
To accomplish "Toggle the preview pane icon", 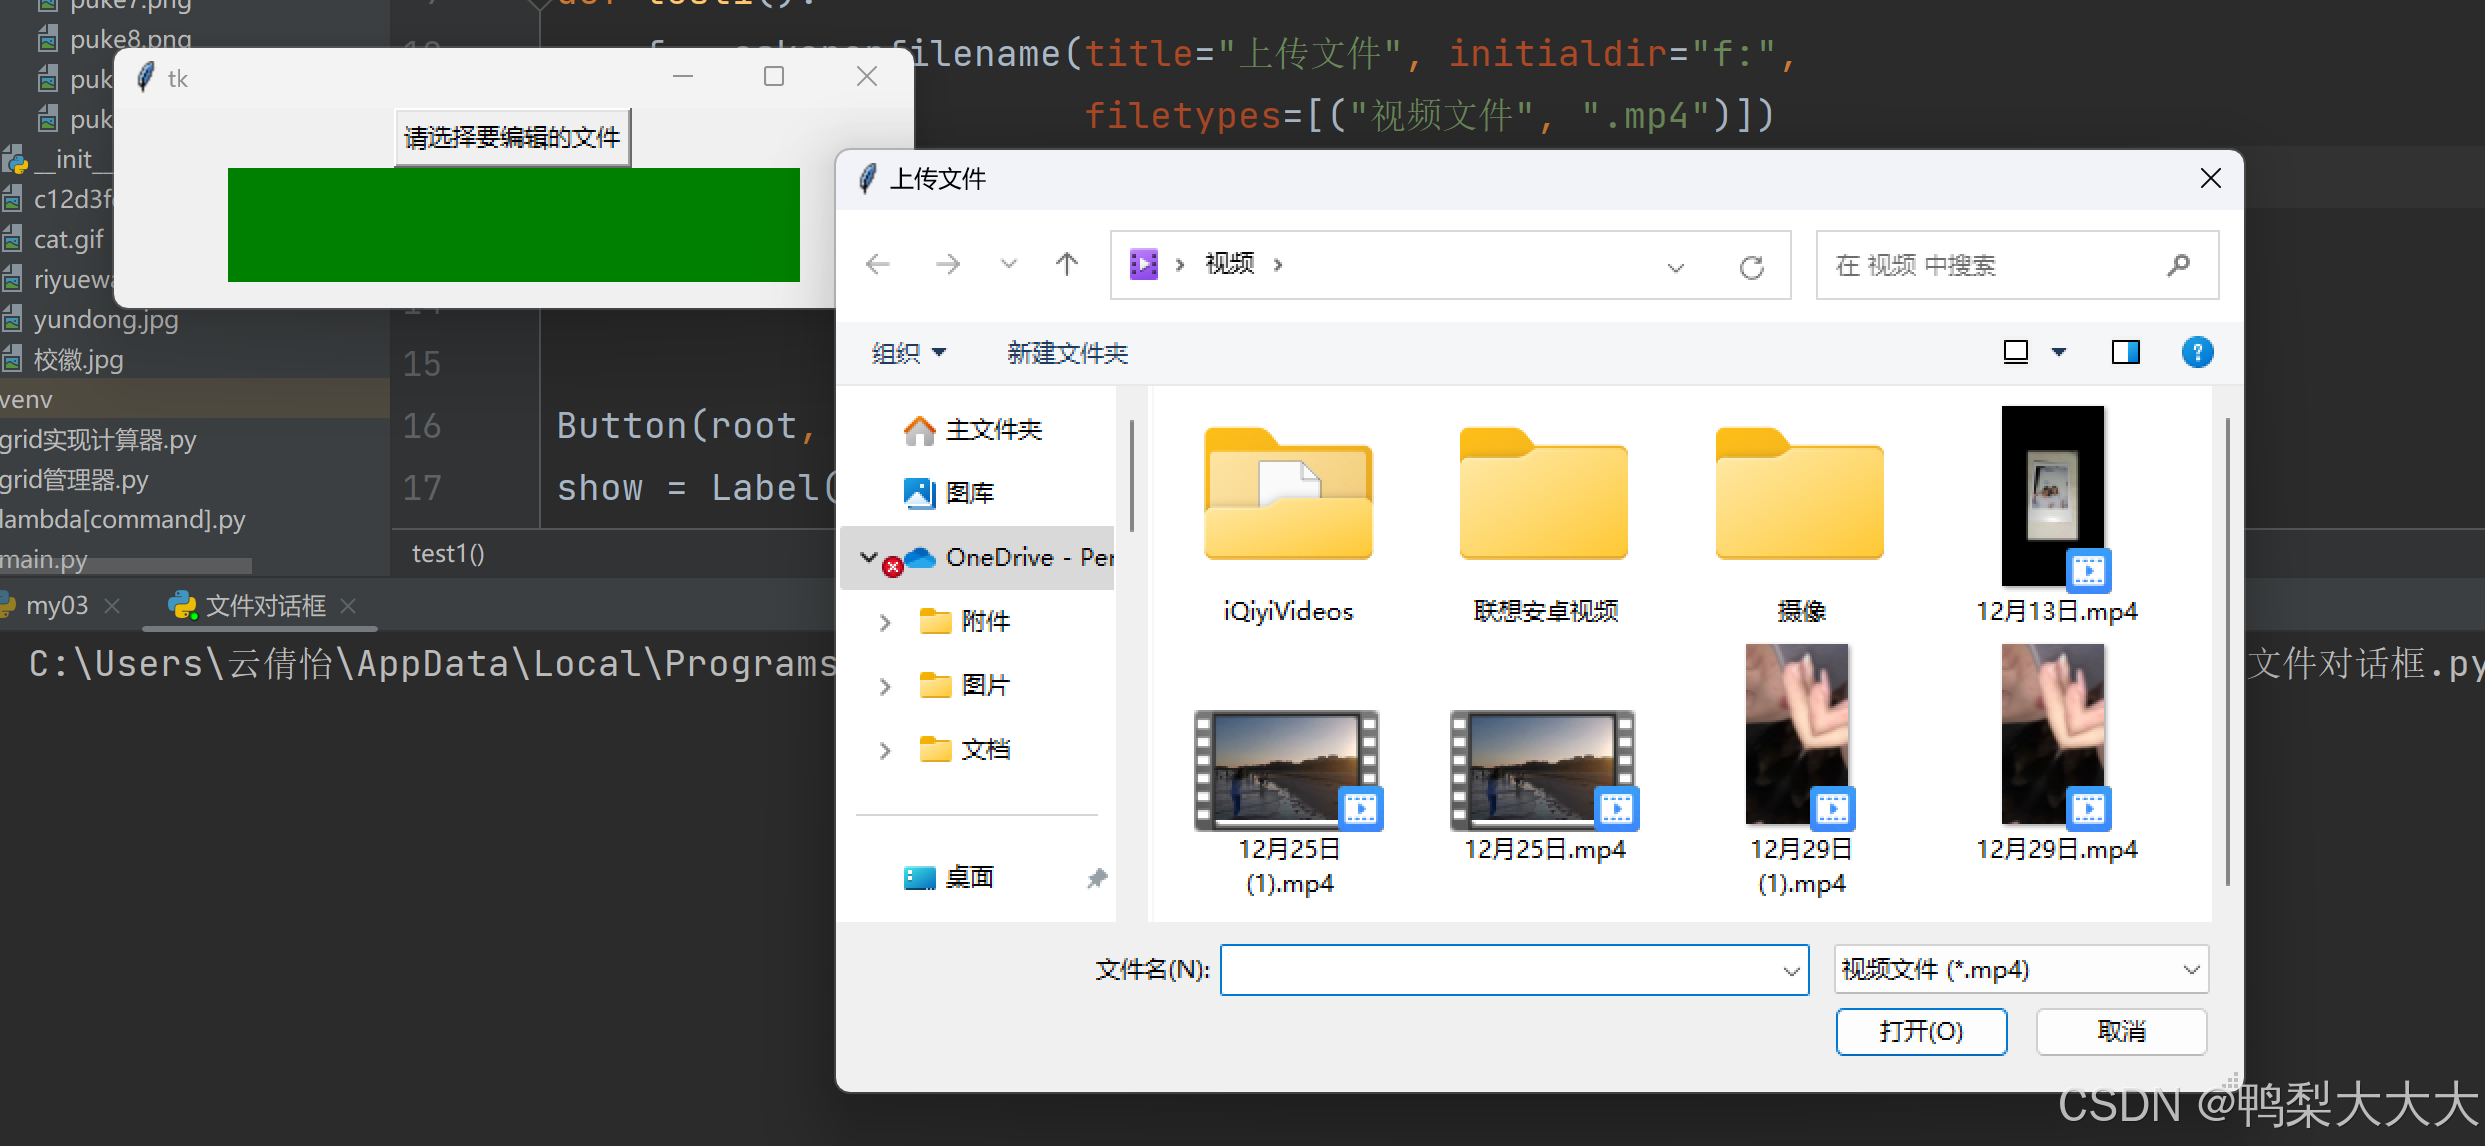I will [x=2125, y=352].
